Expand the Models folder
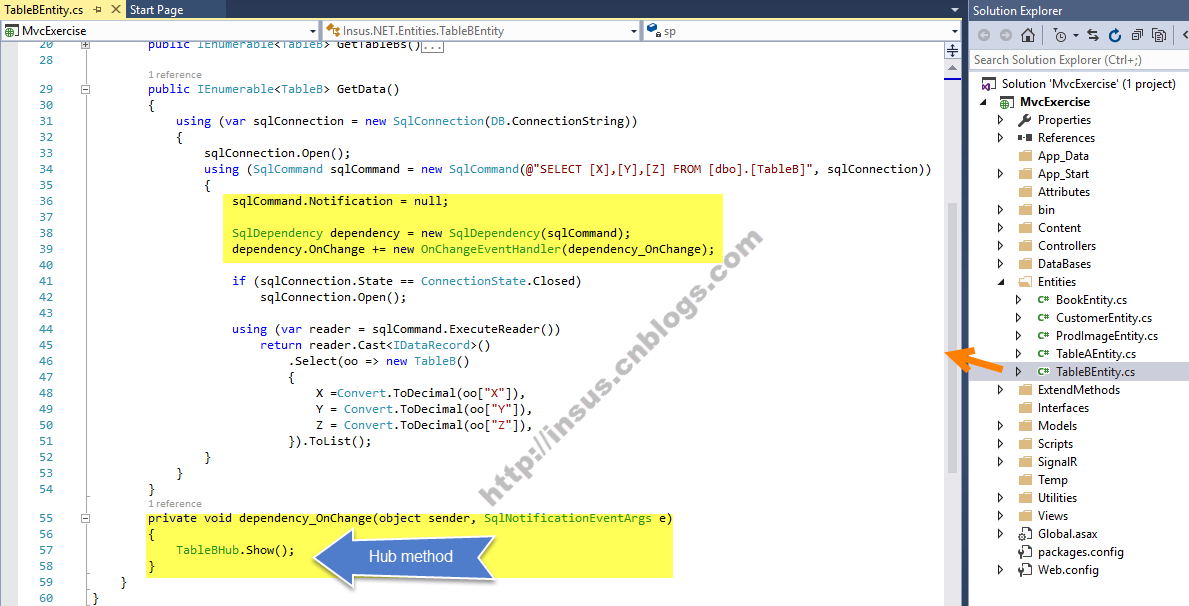This screenshot has width=1189, height=606. coord(1001,426)
